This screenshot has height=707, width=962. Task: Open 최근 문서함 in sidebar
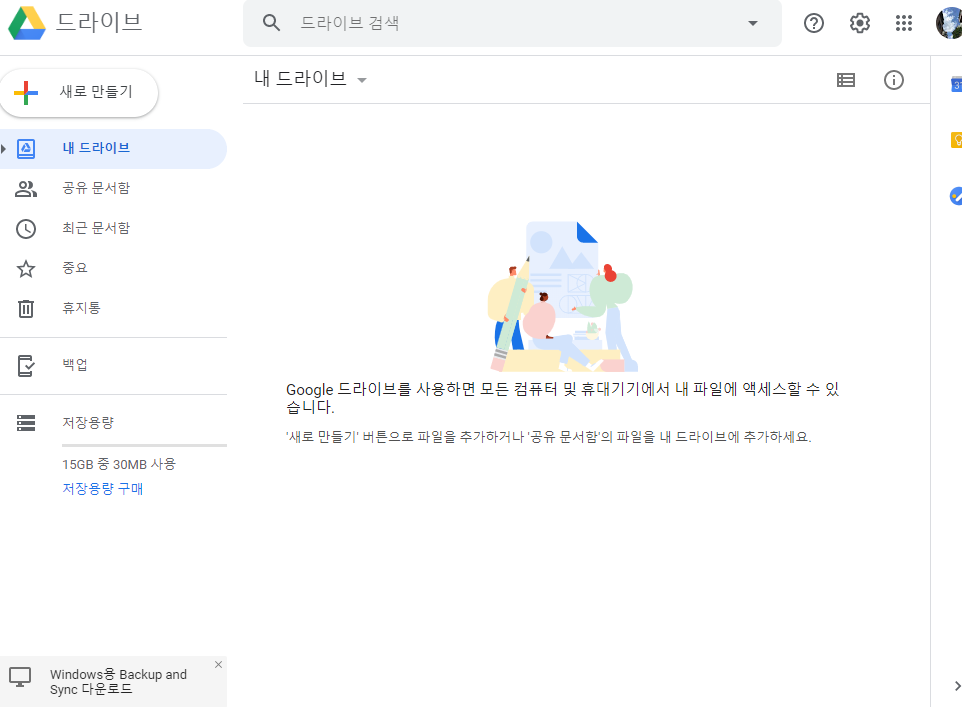(x=114, y=228)
